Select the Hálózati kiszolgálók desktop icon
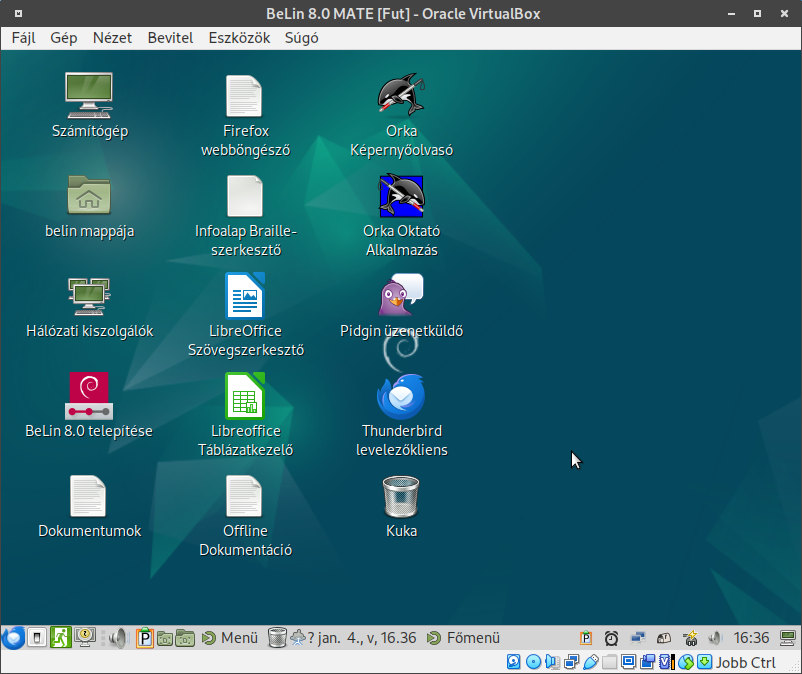802x674 pixels. 90,307
